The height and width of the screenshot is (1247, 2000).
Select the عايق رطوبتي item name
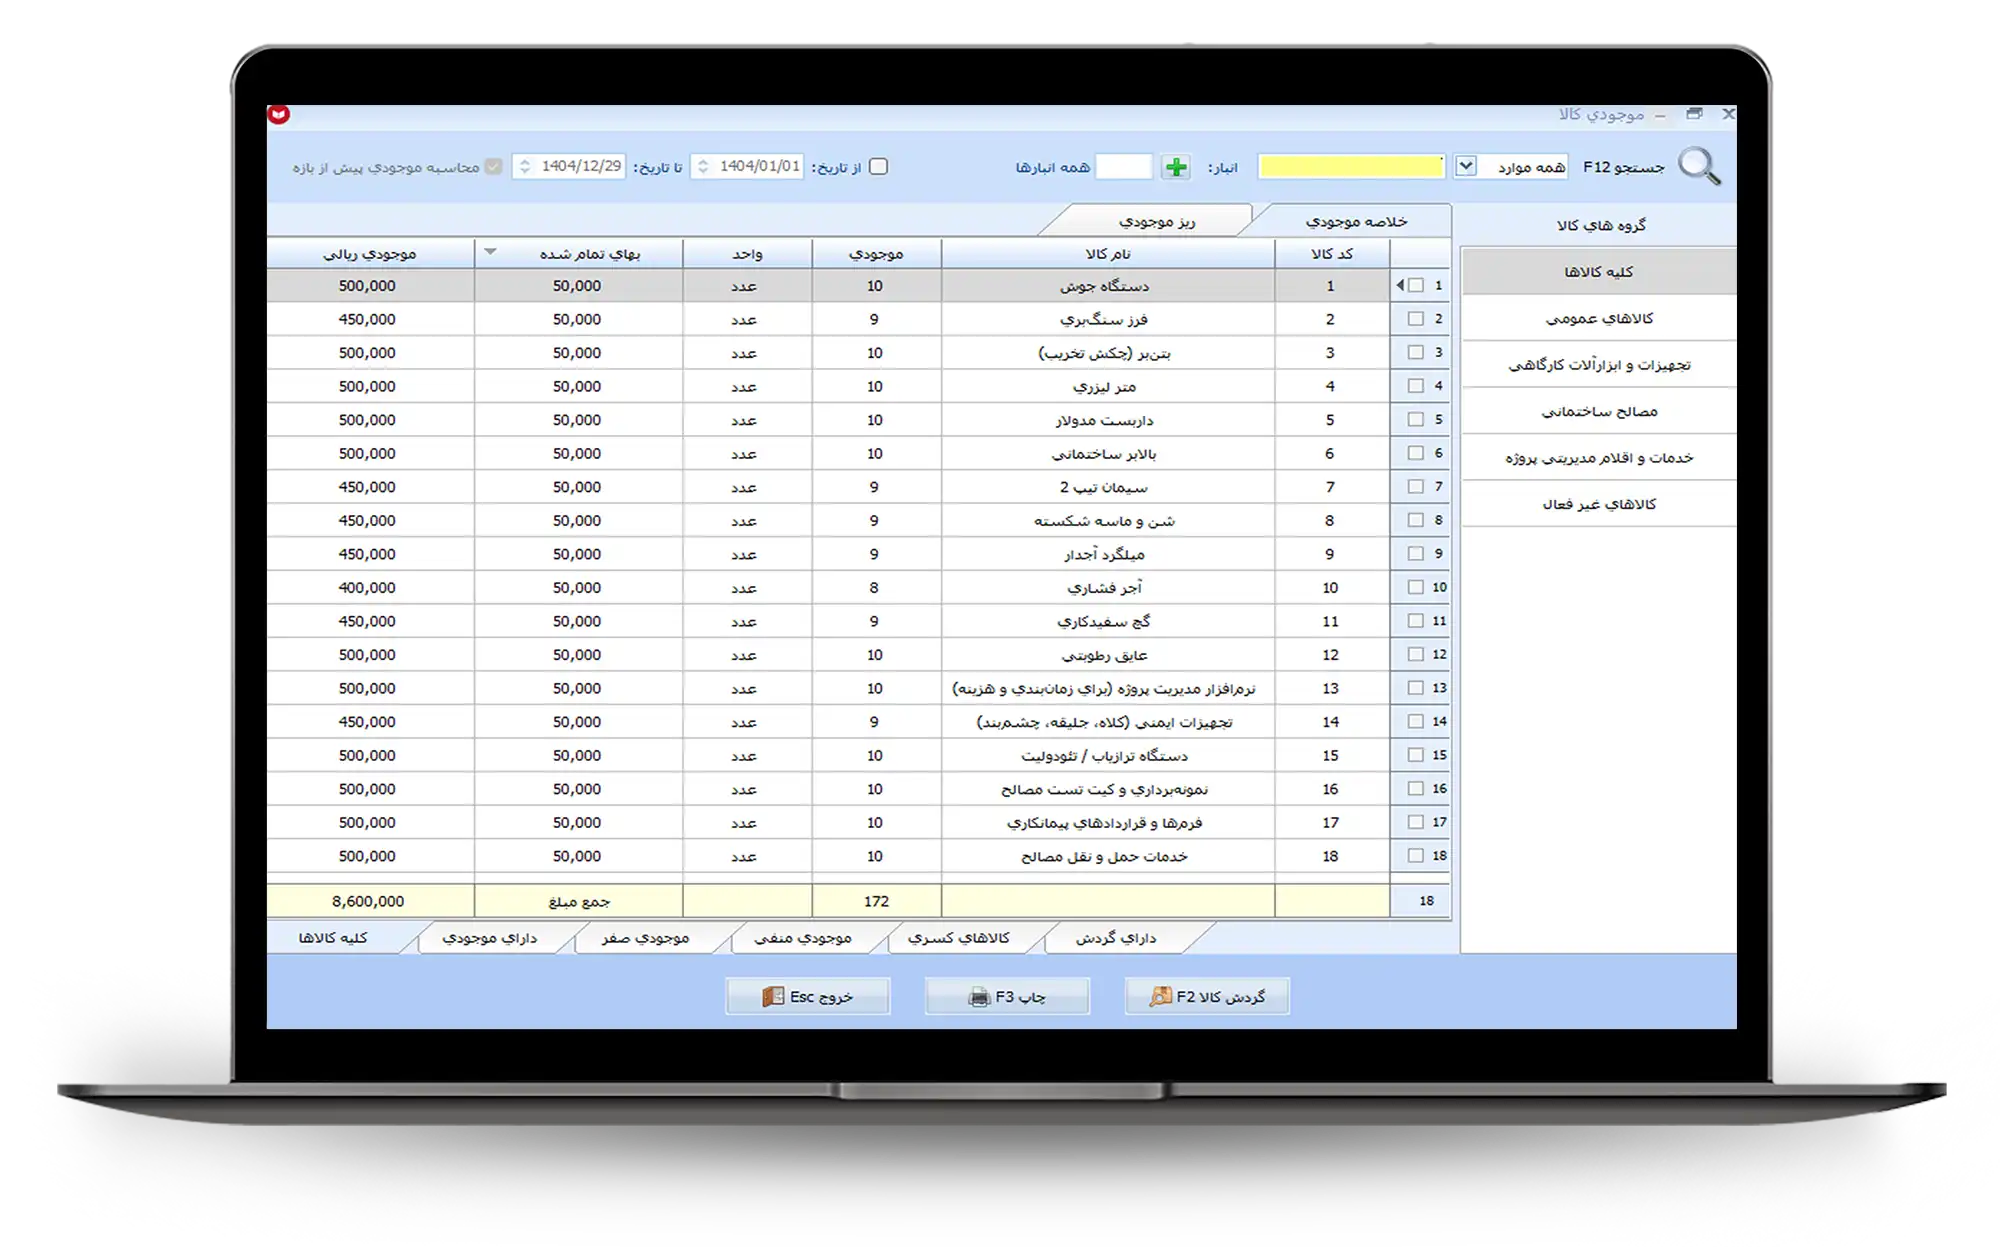pyautogui.click(x=1104, y=655)
